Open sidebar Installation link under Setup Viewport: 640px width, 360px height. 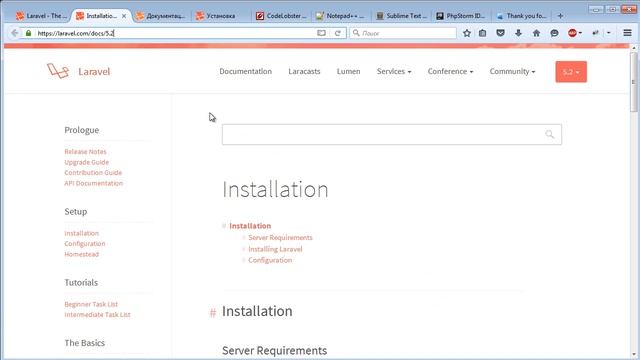(82, 233)
